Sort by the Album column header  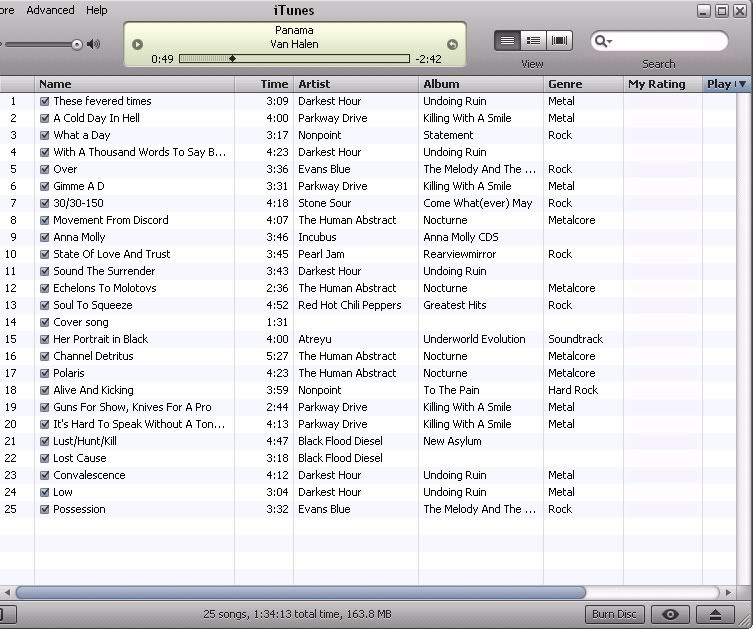pos(481,84)
